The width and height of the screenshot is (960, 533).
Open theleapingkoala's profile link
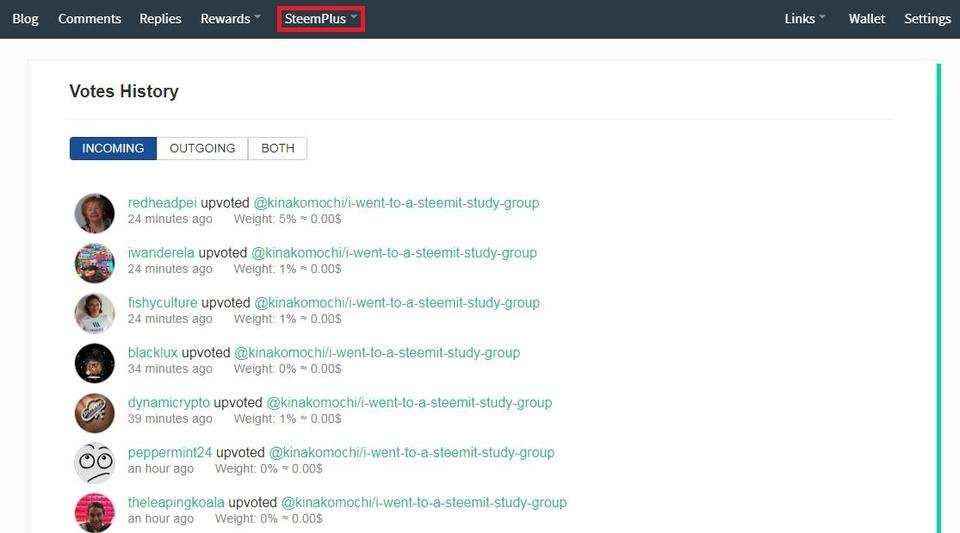(176, 502)
